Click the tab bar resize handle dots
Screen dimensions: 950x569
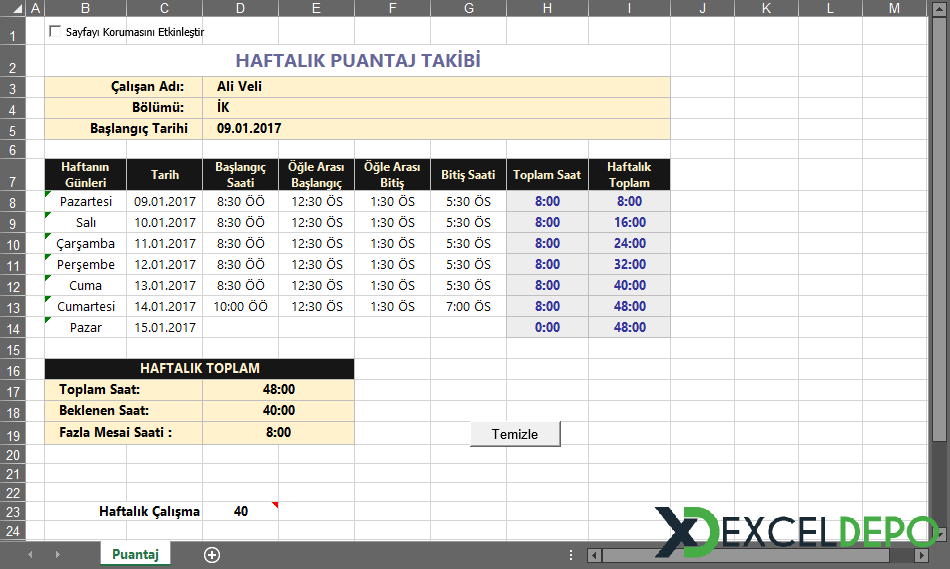(571, 555)
